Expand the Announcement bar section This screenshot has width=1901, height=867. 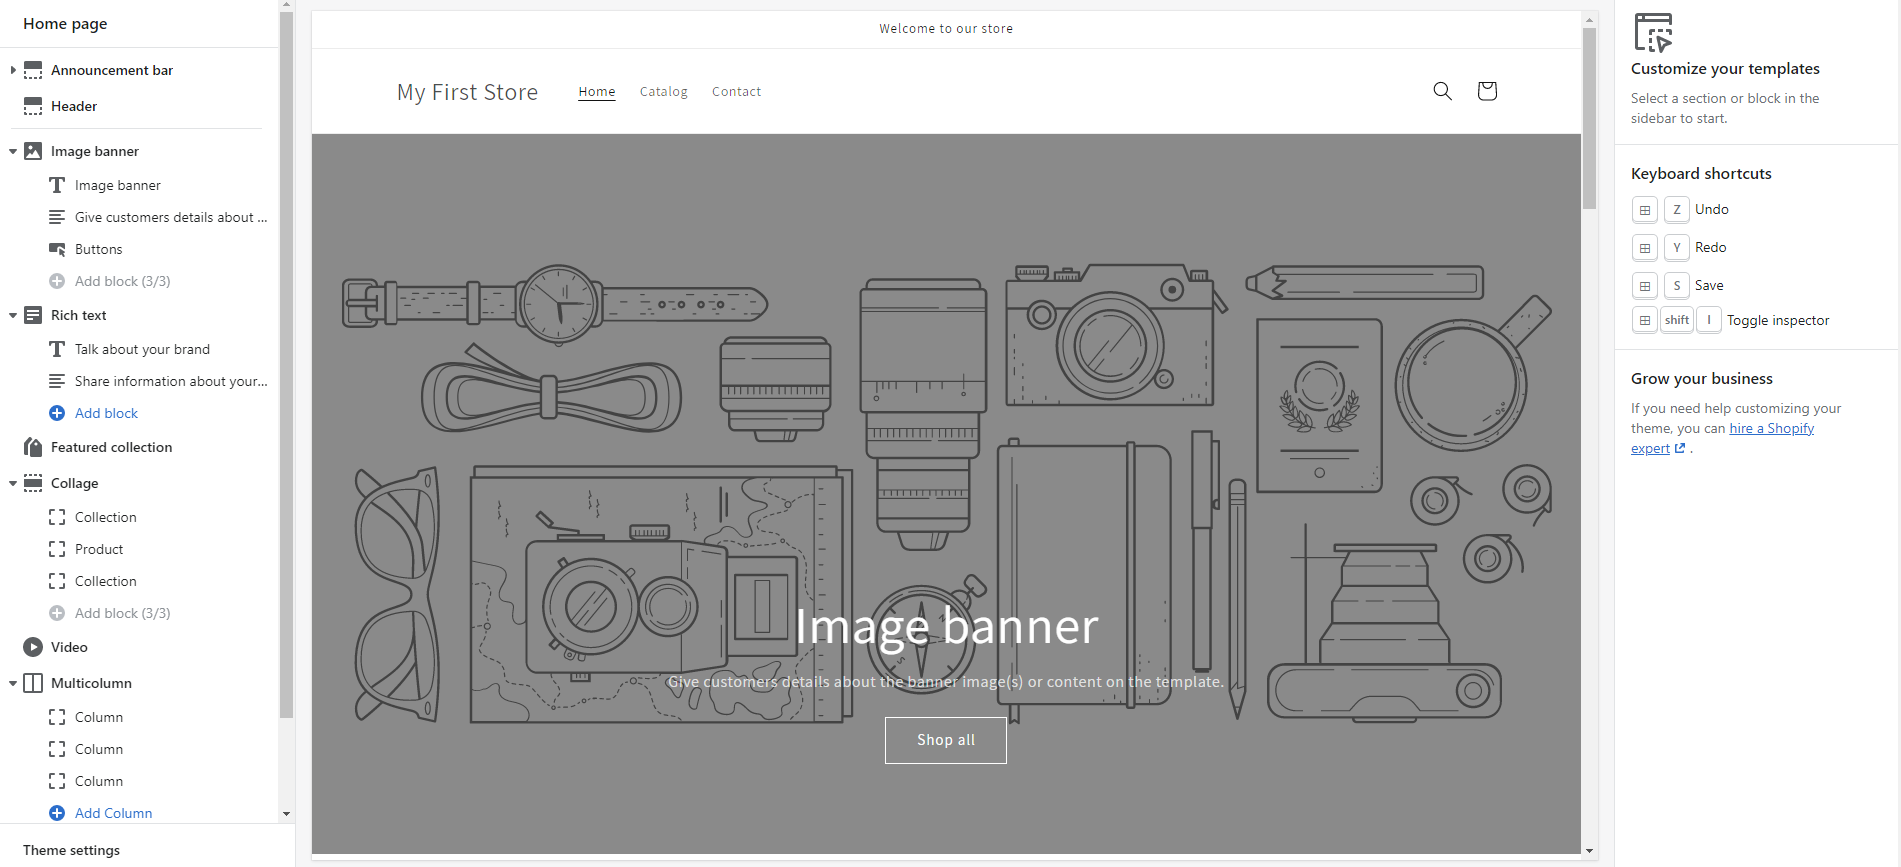point(12,70)
